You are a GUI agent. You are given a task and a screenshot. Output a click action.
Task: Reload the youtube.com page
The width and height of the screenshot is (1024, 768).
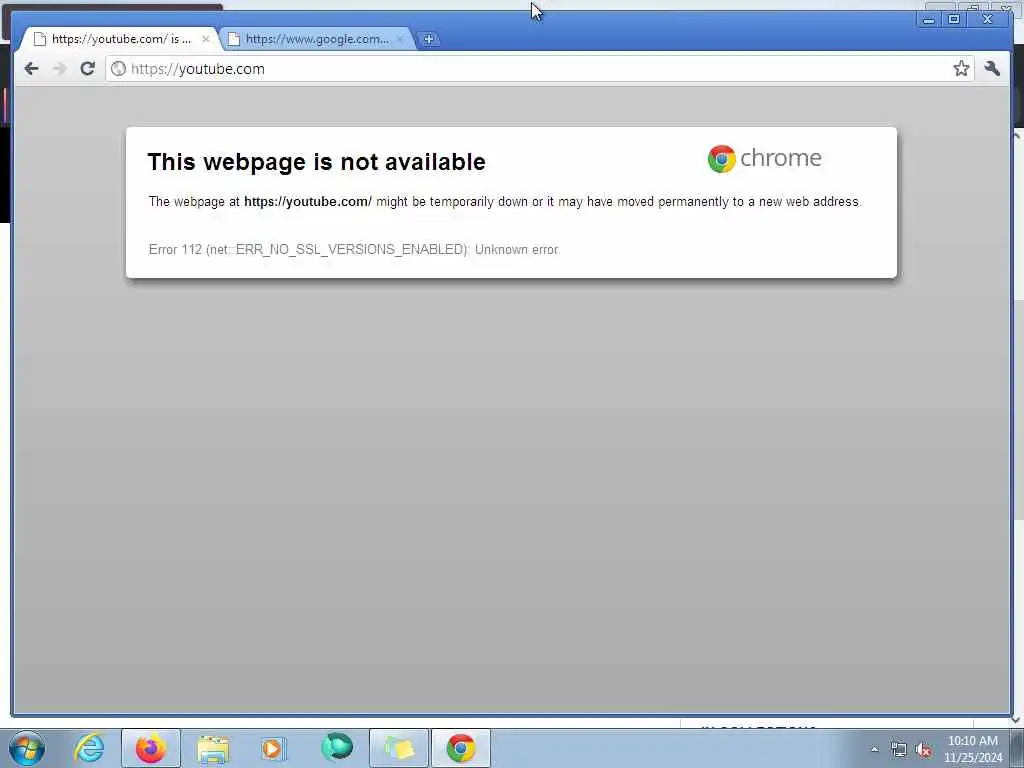(88, 69)
